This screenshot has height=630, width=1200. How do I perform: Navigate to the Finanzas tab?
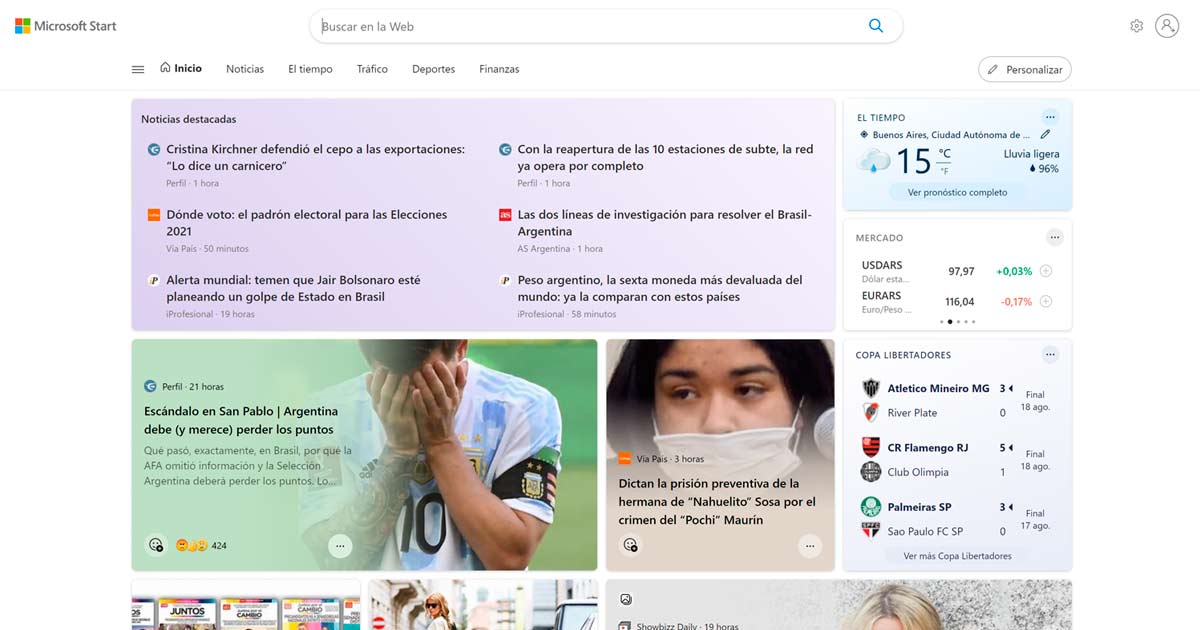pyautogui.click(x=499, y=69)
